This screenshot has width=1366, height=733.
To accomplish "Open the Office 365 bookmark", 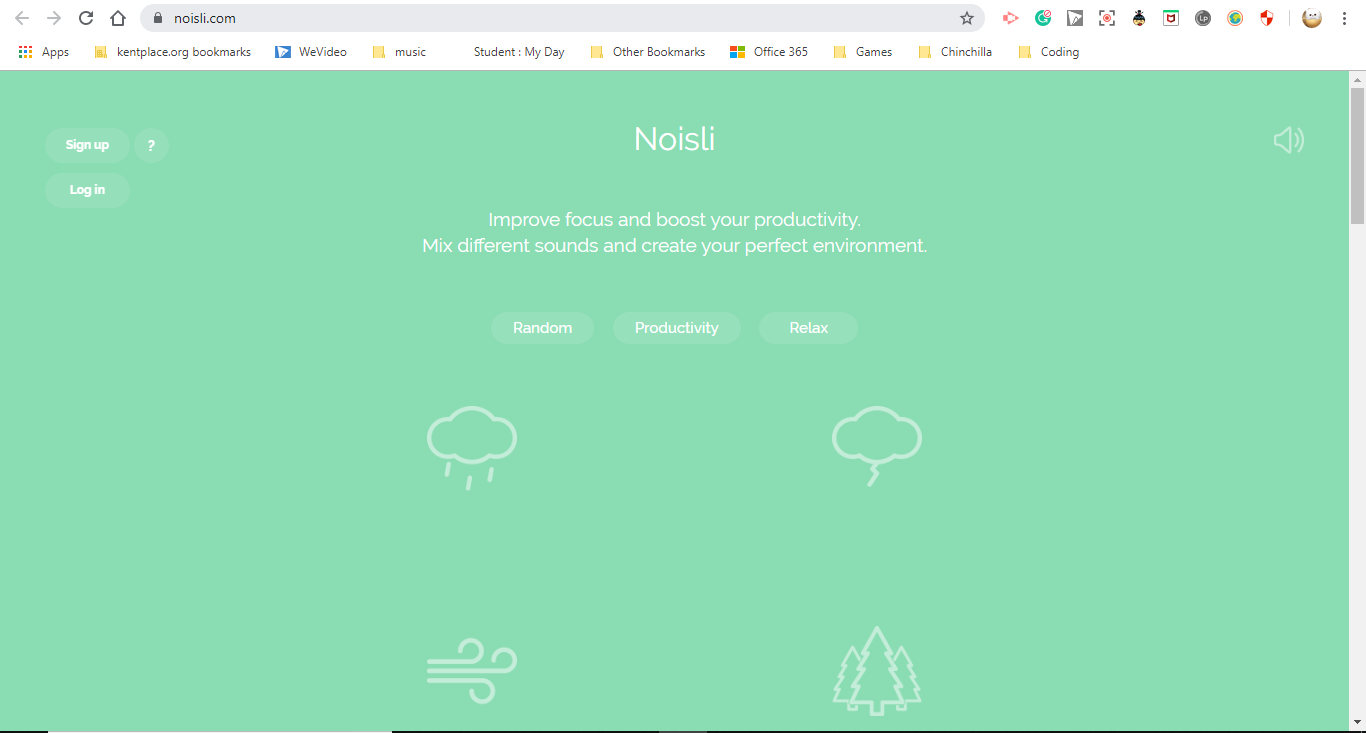I will click(x=769, y=52).
